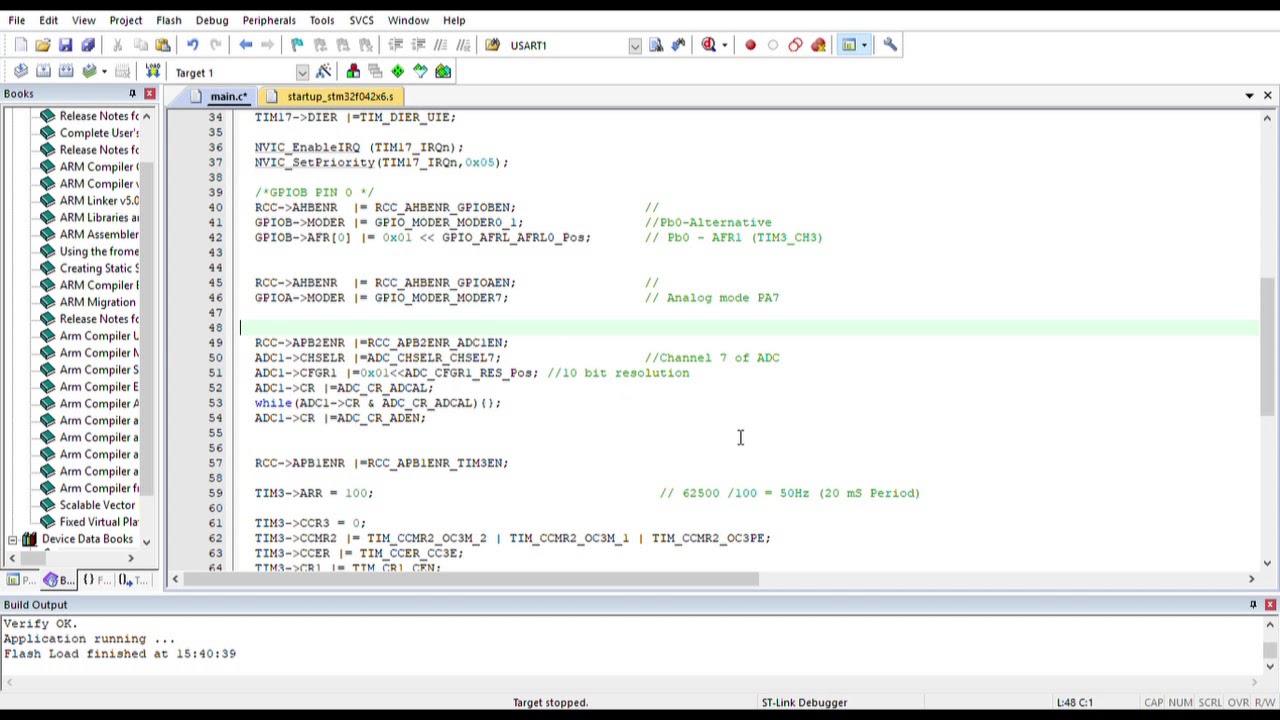Toggle auto-hide pin on Build Output panel
This screenshot has height=720, width=1280.
coord(1253,605)
